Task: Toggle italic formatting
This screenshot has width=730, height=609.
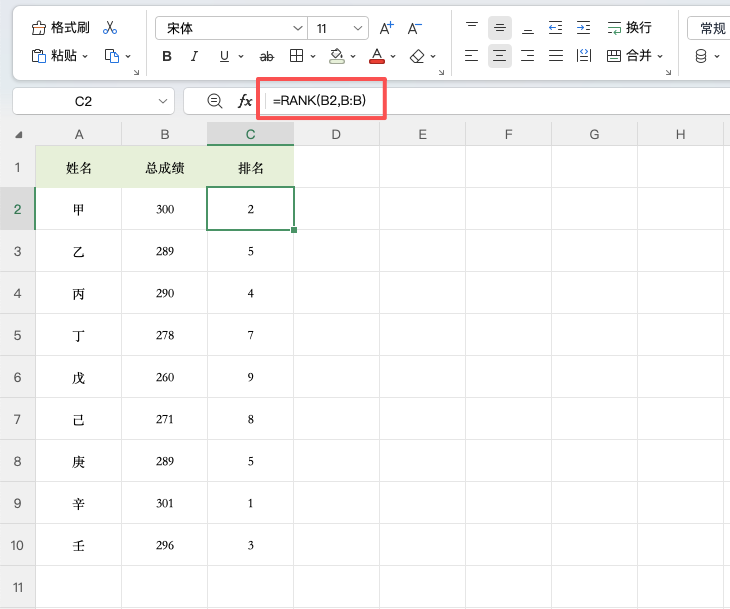Action: pyautogui.click(x=194, y=57)
